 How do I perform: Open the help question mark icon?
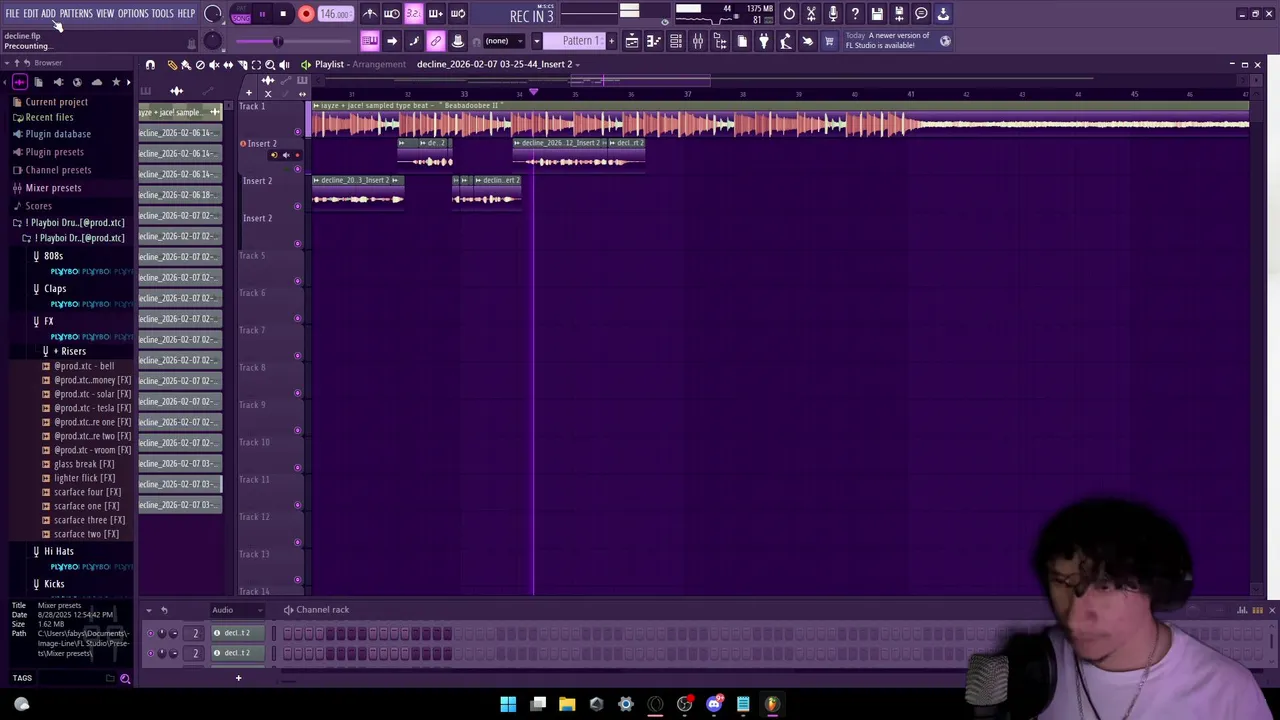click(855, 14)
